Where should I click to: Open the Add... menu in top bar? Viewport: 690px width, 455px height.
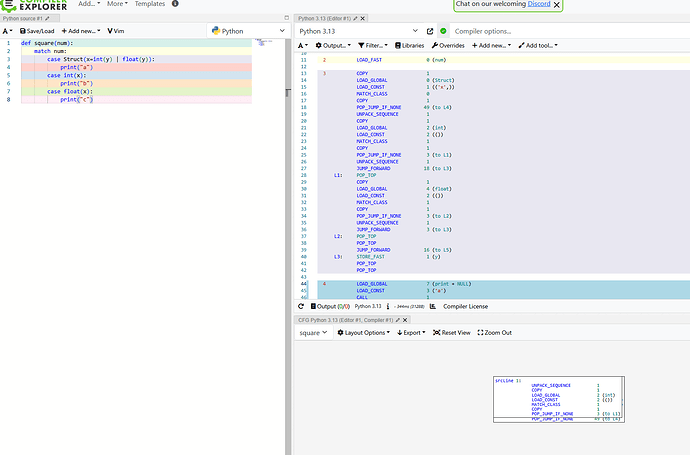point(89,4)
